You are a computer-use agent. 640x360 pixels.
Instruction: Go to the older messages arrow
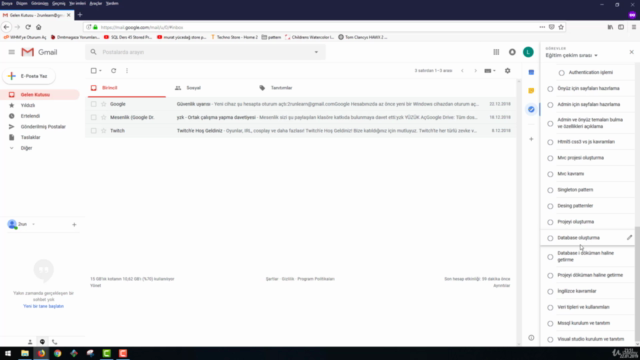pyautogui.click(x=475, y=71)
